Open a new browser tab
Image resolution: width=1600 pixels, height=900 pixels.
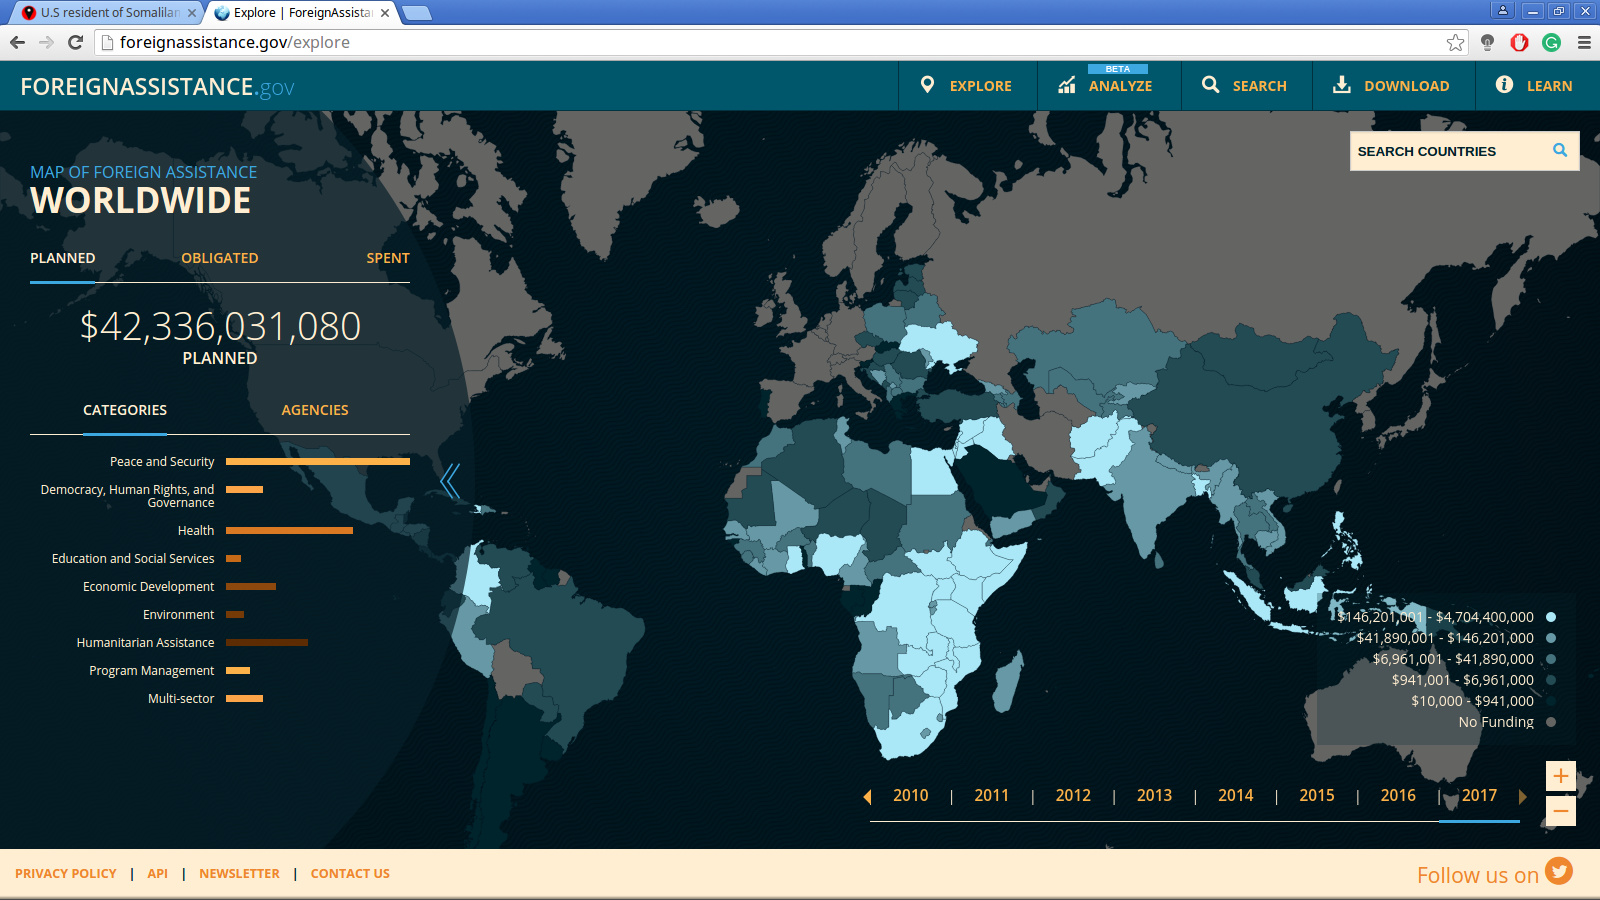pos(416,13)
